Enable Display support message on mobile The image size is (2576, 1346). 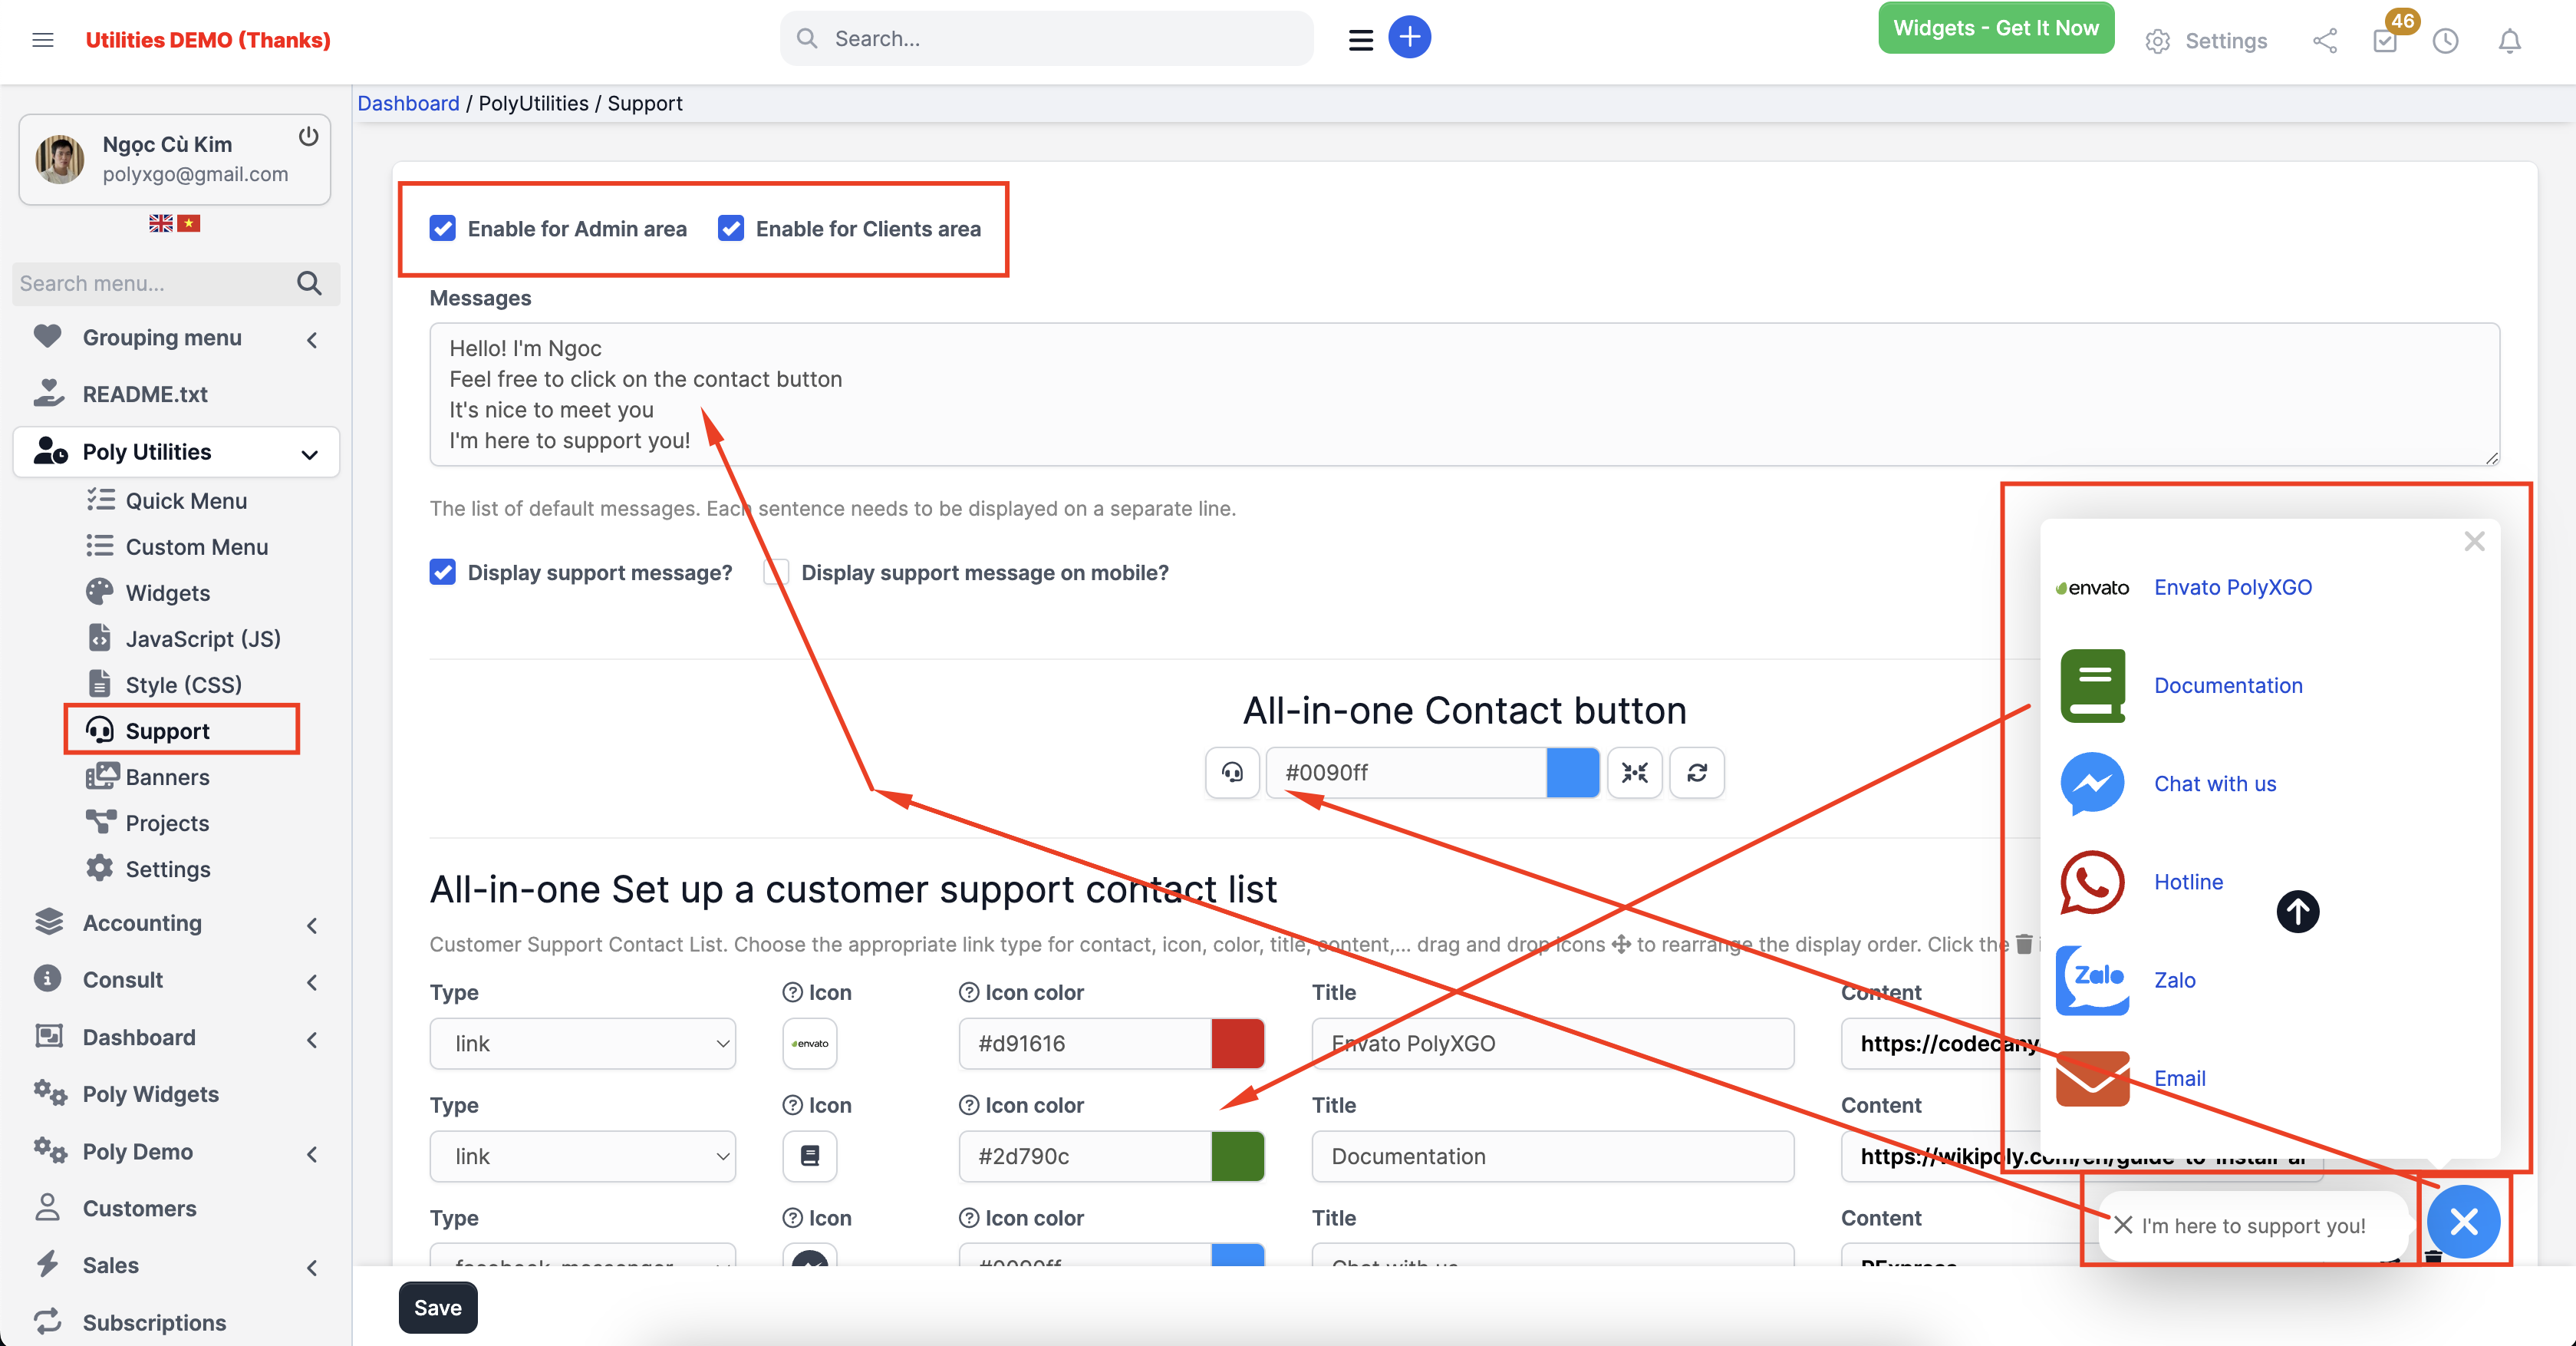pyautogui.click(x=776, y=572)
